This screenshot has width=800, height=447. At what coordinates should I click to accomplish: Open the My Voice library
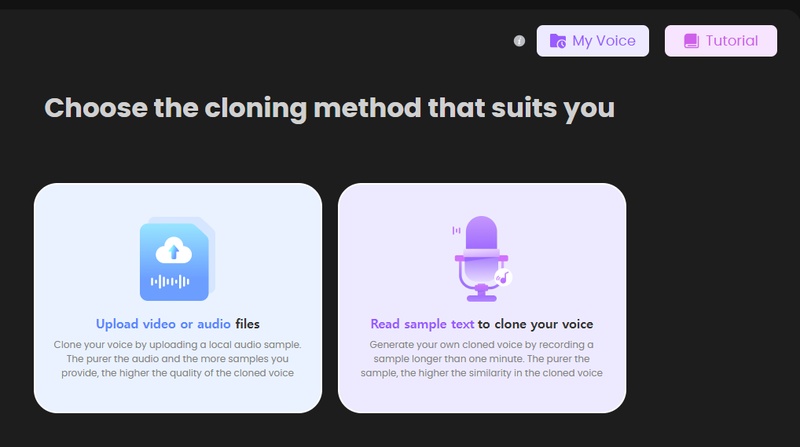pos(593,41)
